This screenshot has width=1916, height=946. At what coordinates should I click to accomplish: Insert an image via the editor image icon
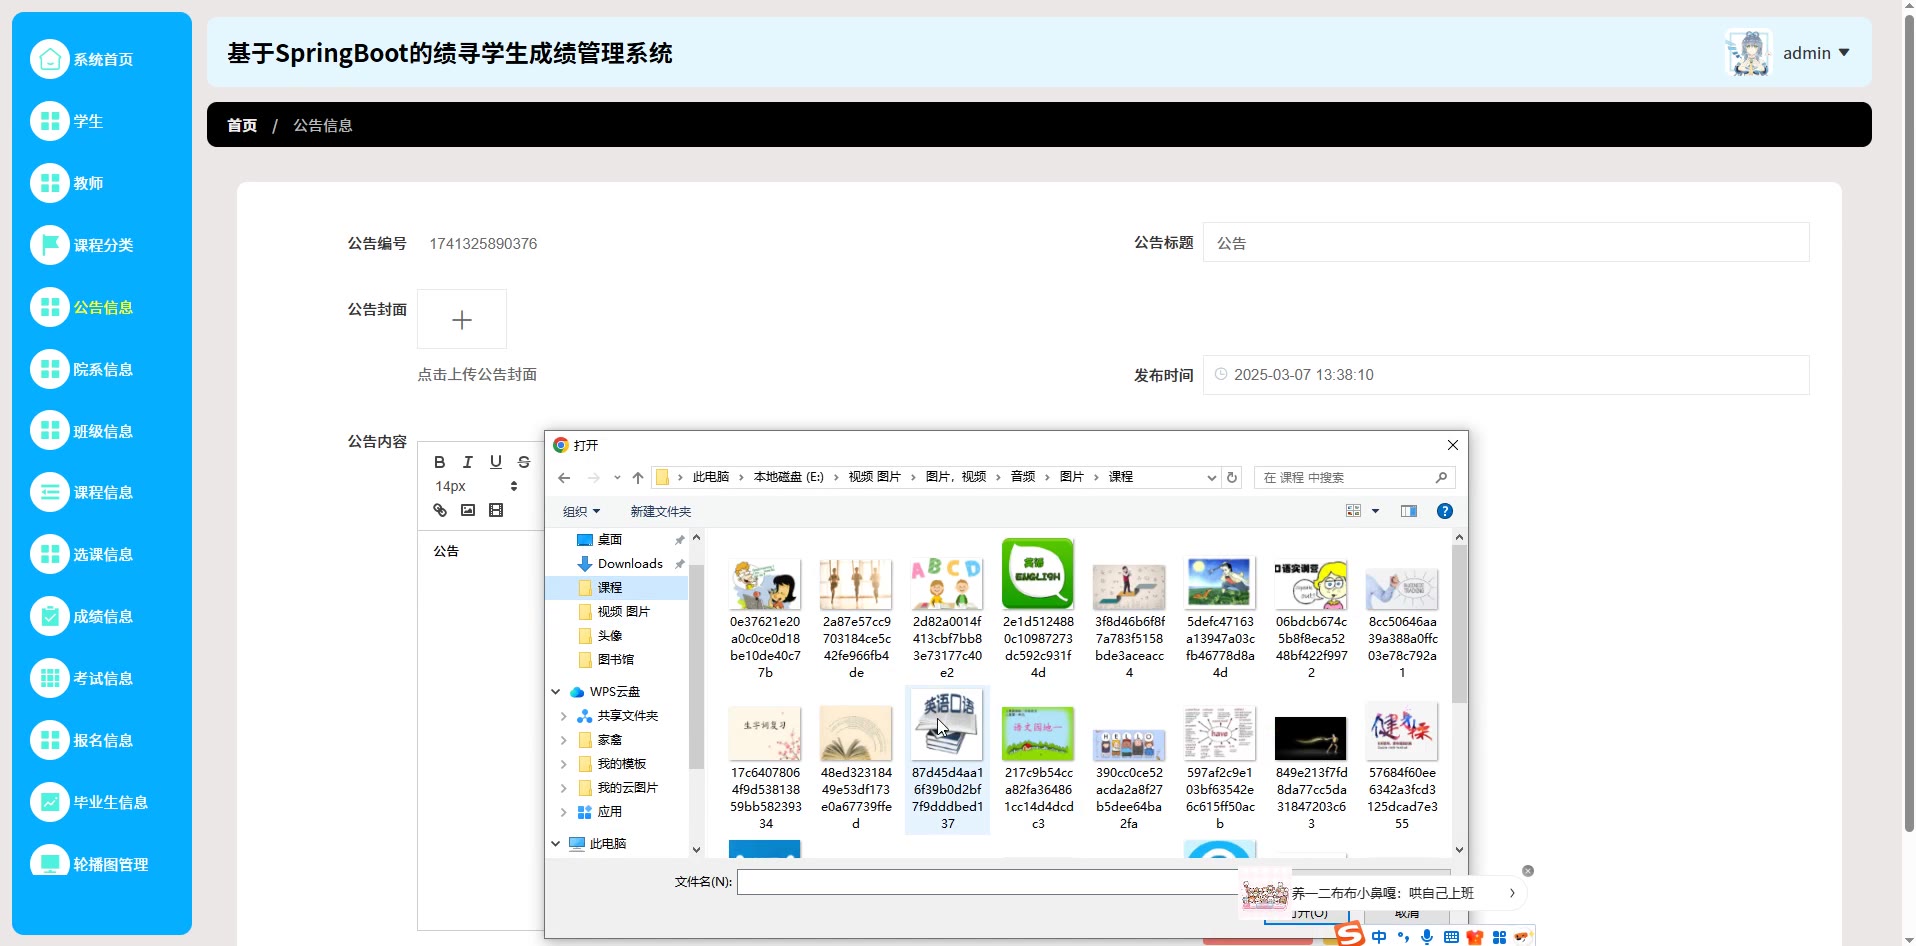click(468, 510)
